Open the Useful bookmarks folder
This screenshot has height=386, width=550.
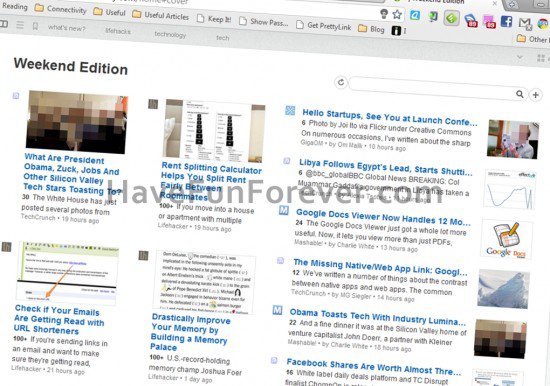coord(109,12)
